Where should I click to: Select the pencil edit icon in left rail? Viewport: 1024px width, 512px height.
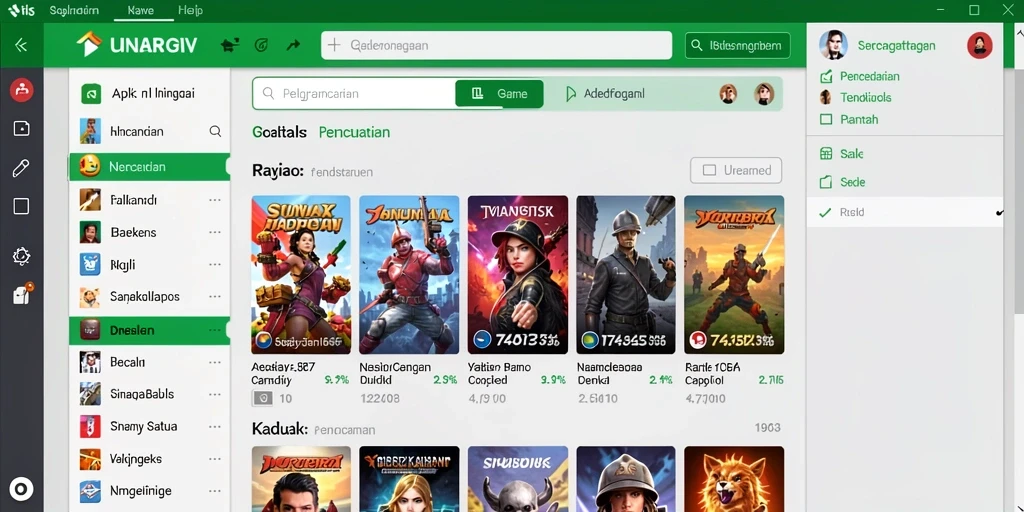point(21,168)
